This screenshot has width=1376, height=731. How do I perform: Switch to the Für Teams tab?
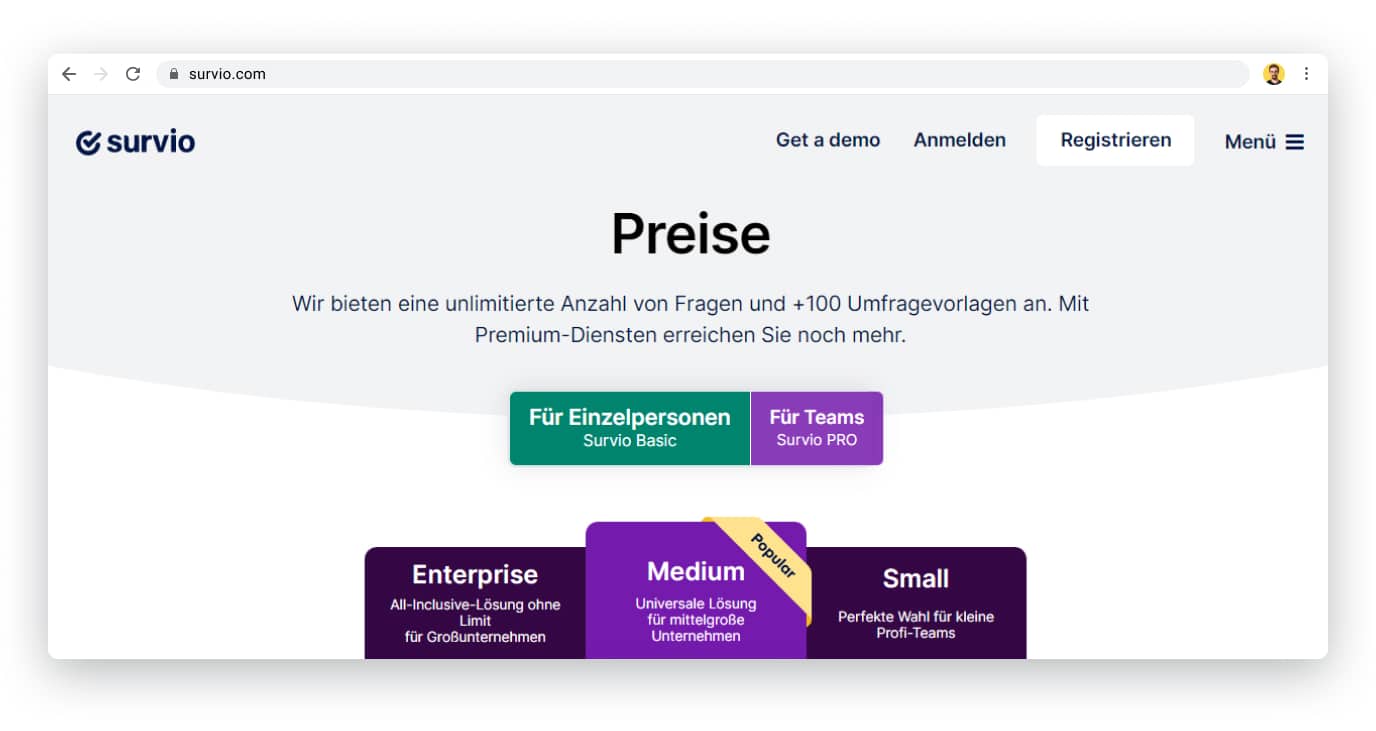click(x=816, y=428)
